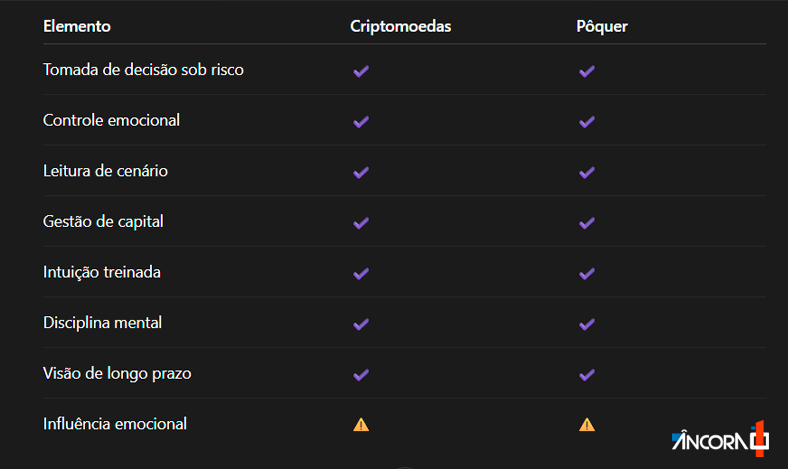The image size is (788, 469).
Task: Select the Tomada de decisão sob risco label
Action: tap(143, 69)
